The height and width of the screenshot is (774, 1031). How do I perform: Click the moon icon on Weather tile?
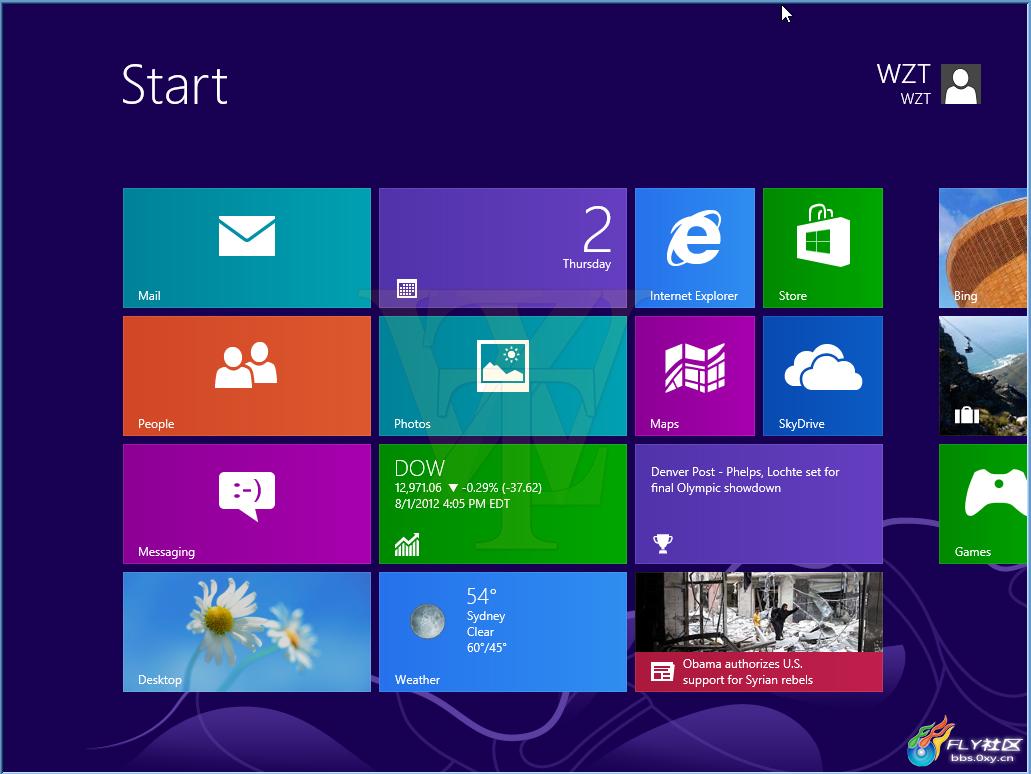427,621
